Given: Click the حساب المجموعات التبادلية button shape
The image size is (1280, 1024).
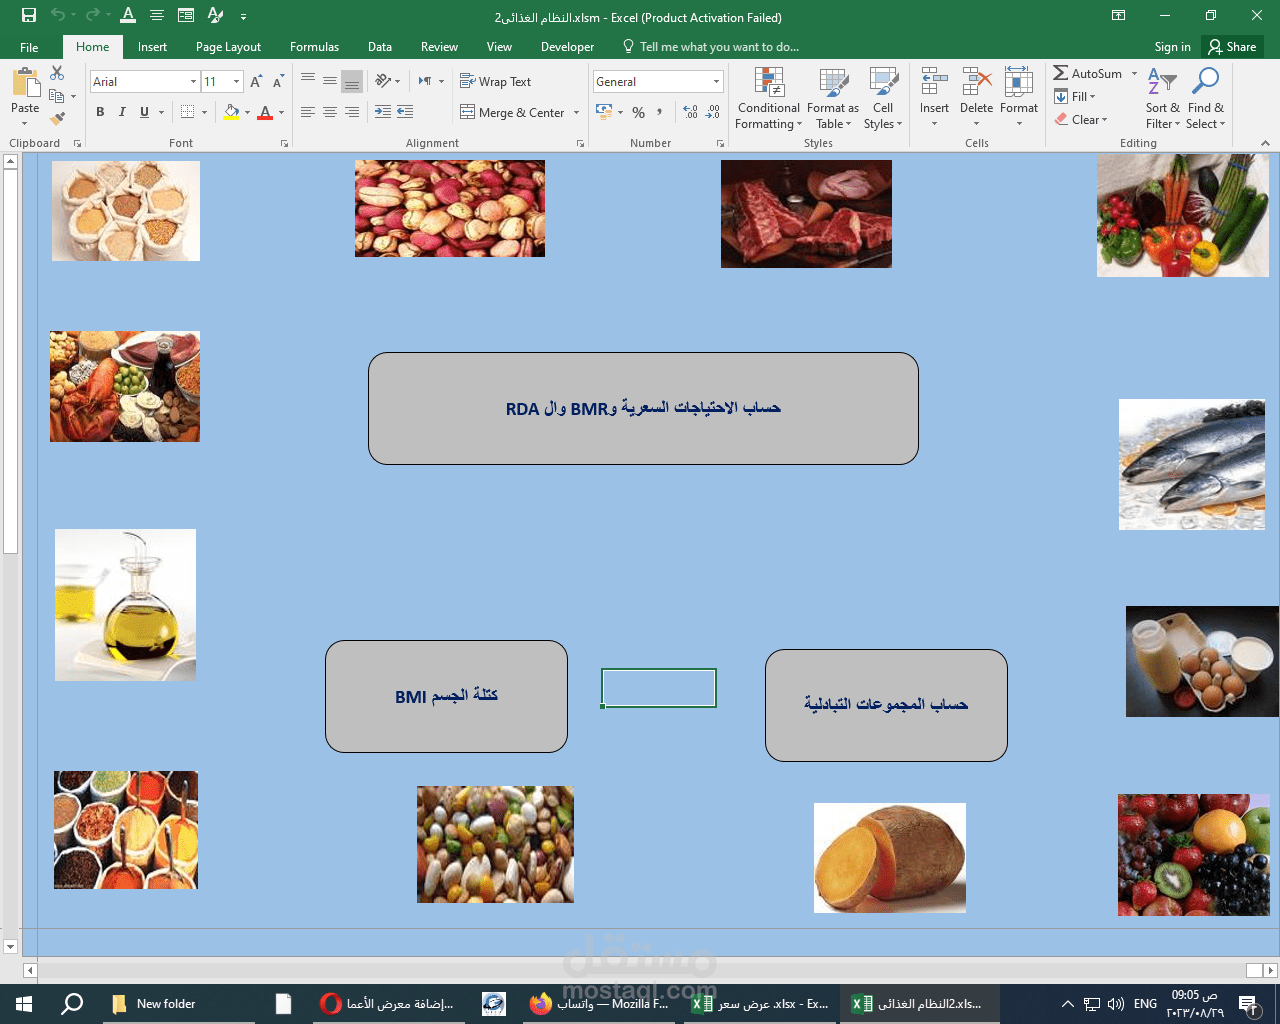Looking at the screenshot, I should (x=886, y=705).
